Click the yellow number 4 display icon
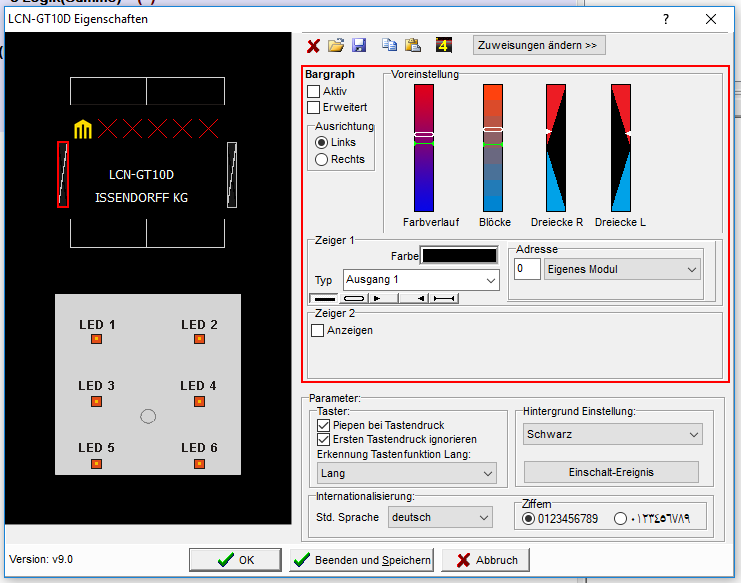Image resolution: width=741 pixels, height=583 pixels. (444, 45)
